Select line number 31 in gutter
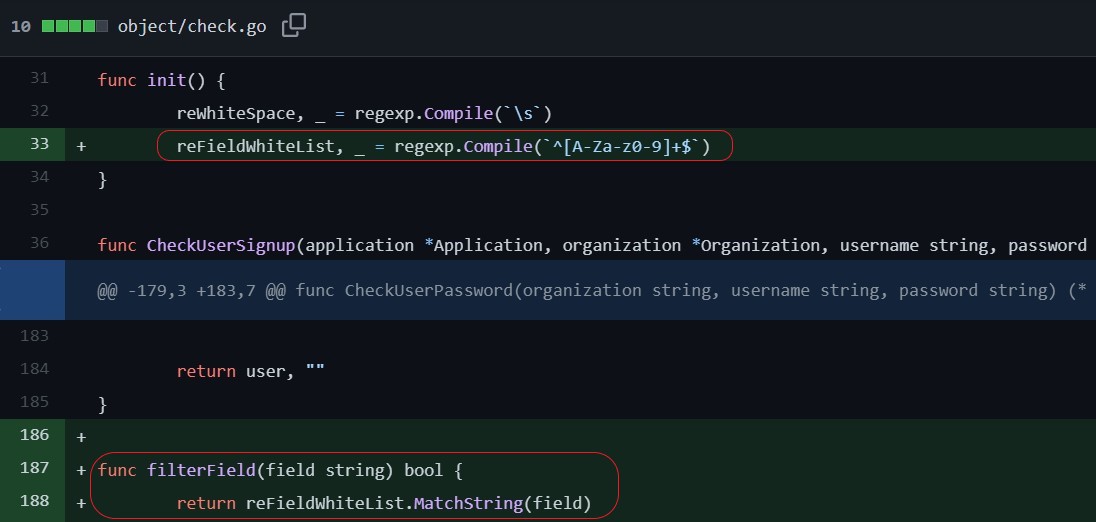The width and height of the screenshot is (1096, 522). pyautogui.click(x=39, y=78)
